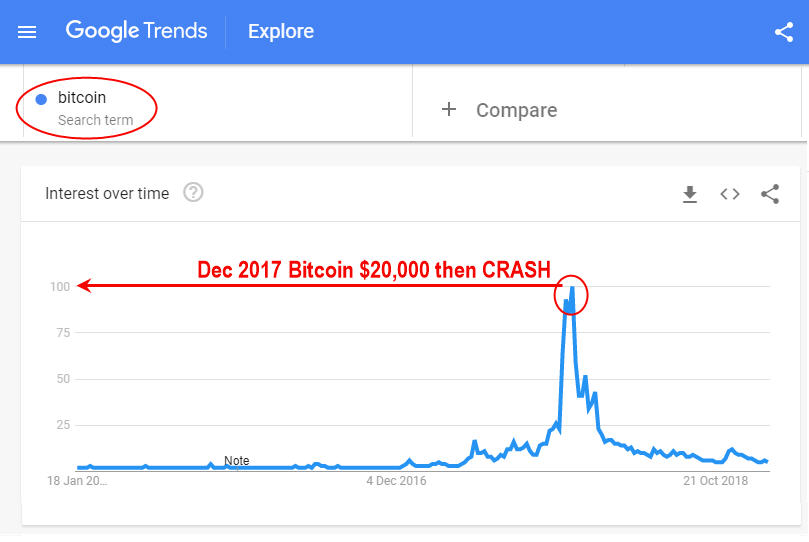Share the page using the header share icon
The width and height of the screenshot is (809, 542).
coord(784,32)
